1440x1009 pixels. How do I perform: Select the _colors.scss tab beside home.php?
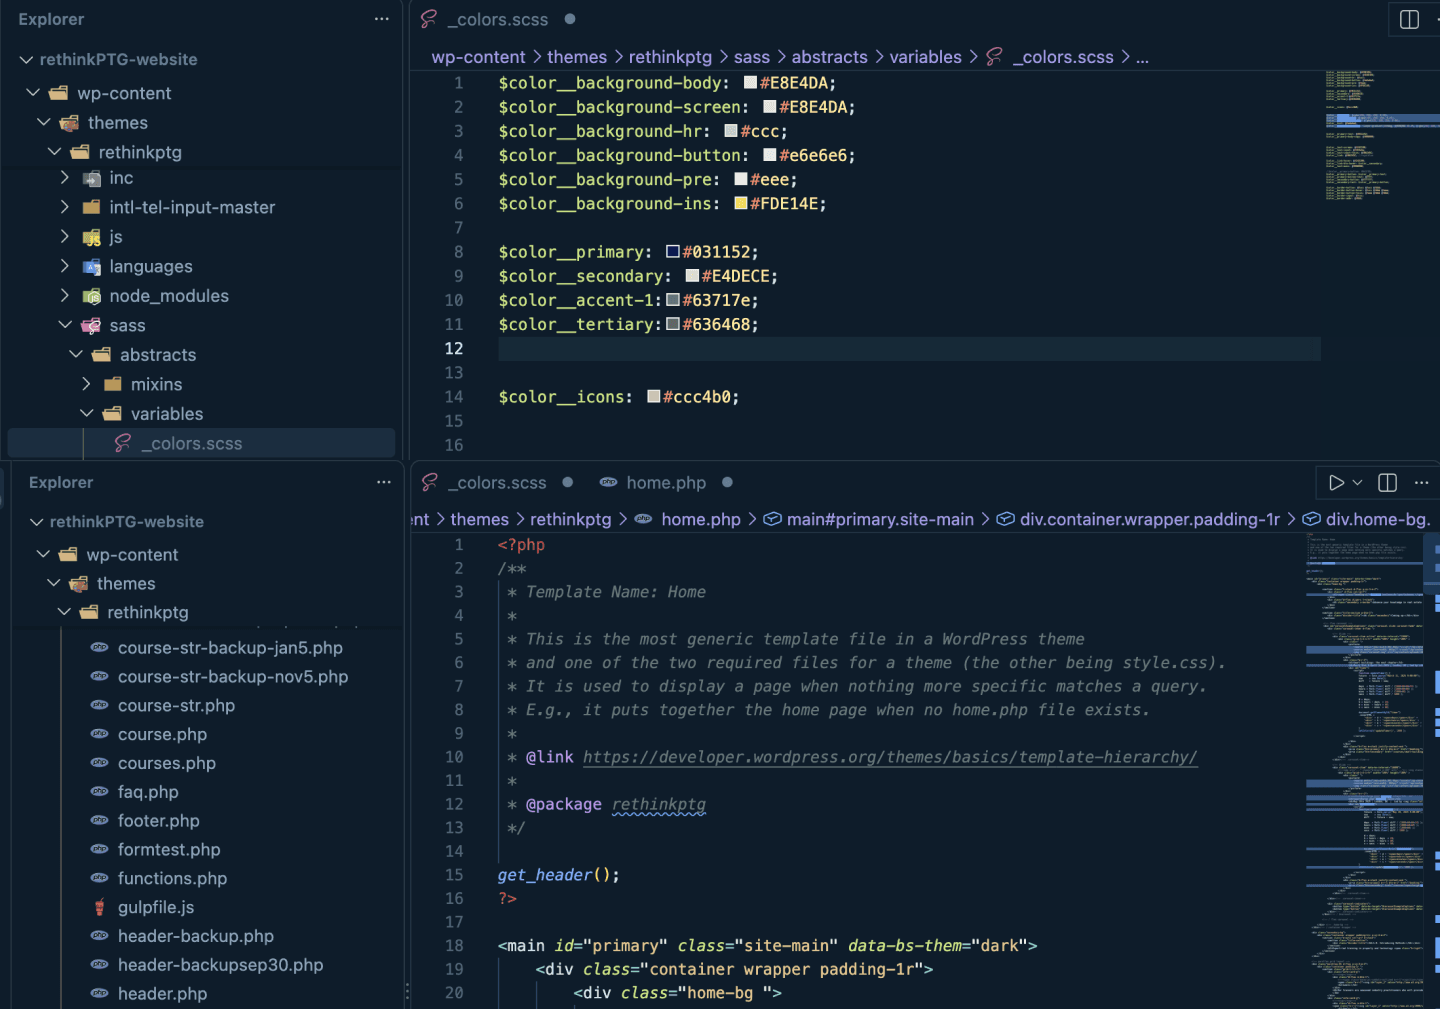point(500,483)
